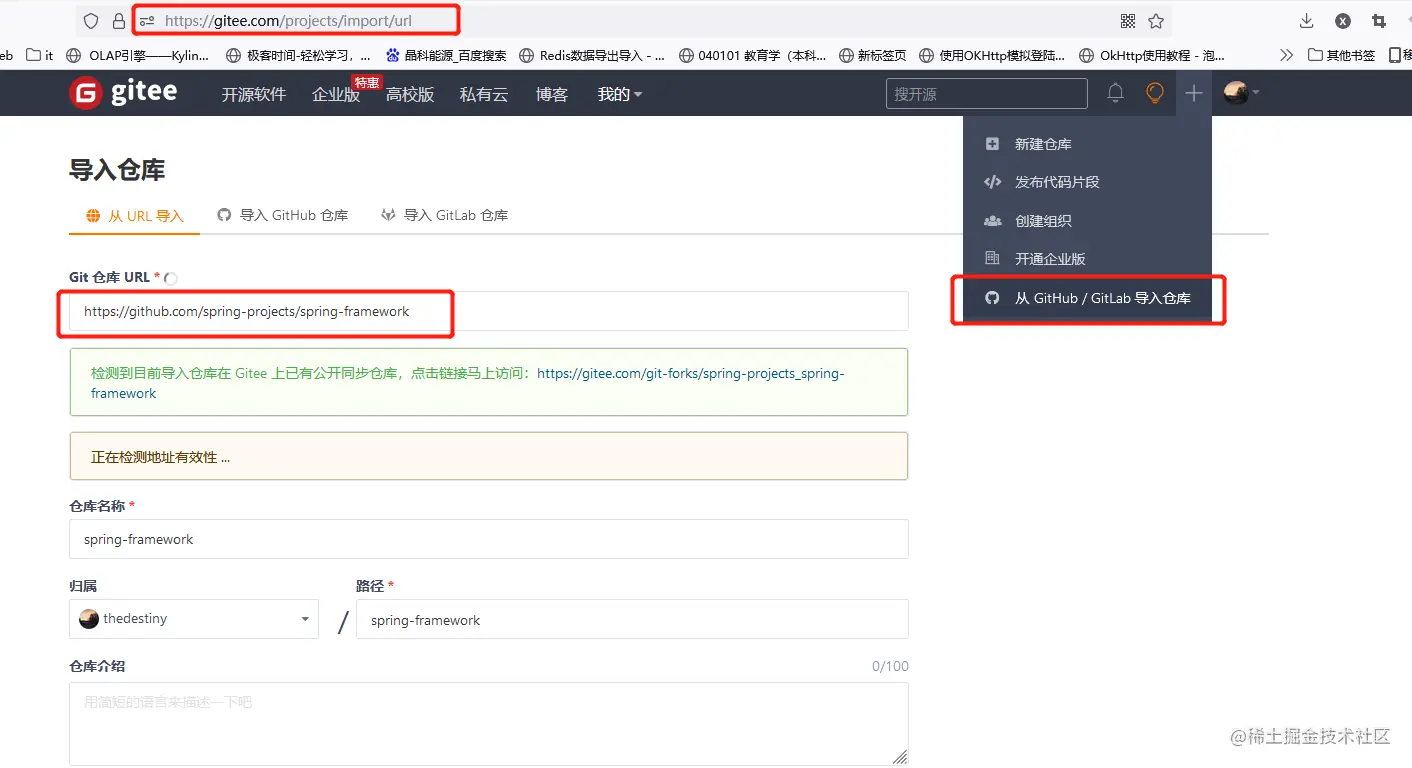Click the Git 仓库 URL field
This screenshot has width=1412, height=768.
(x=489, y=311)
